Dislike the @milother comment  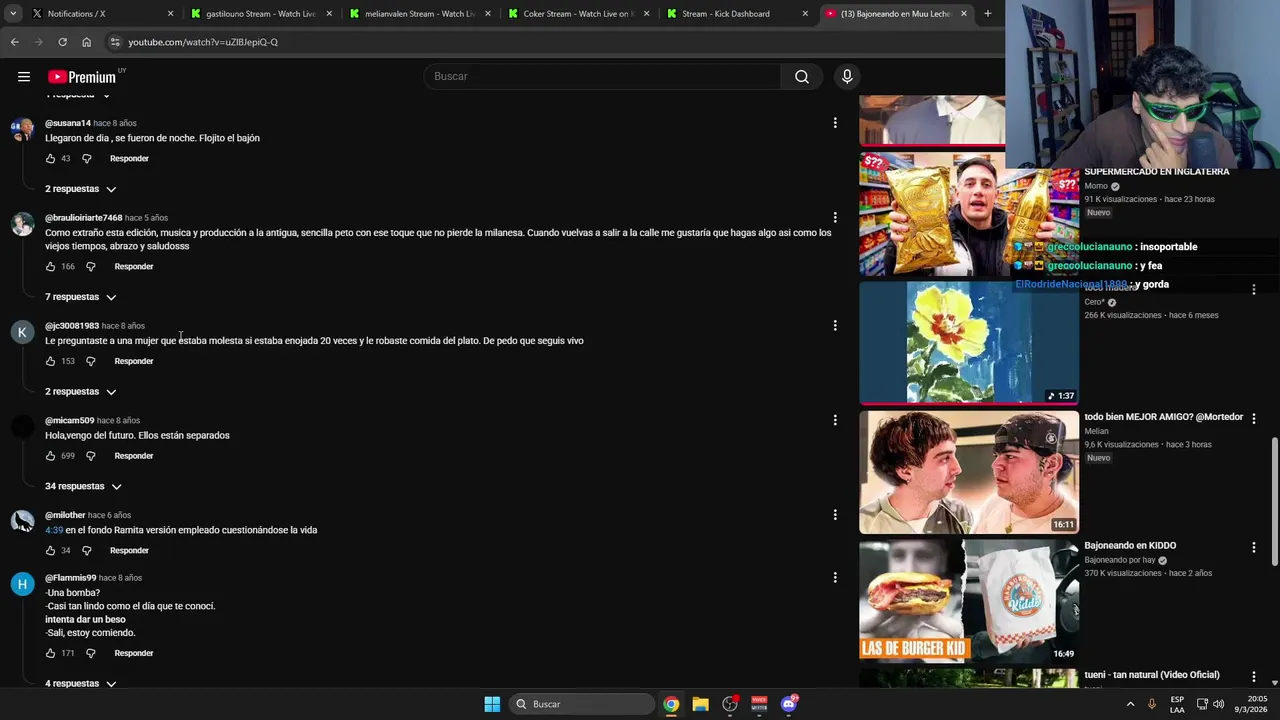click(x=86, y=551)
